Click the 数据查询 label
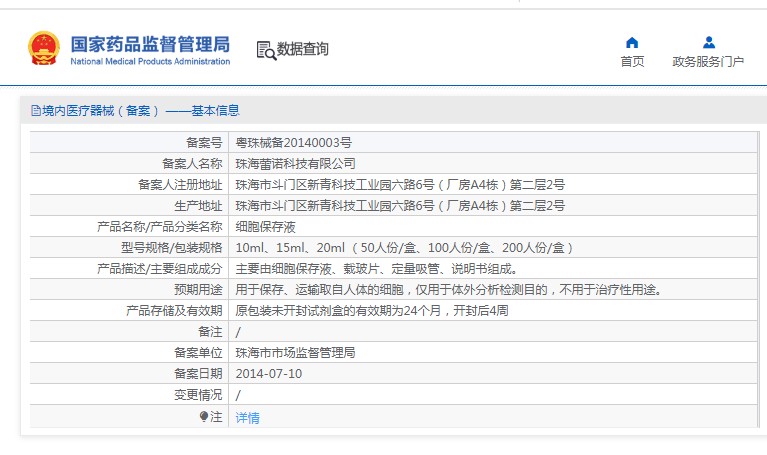The image size is (767, 455). click(x=303, y=49)
